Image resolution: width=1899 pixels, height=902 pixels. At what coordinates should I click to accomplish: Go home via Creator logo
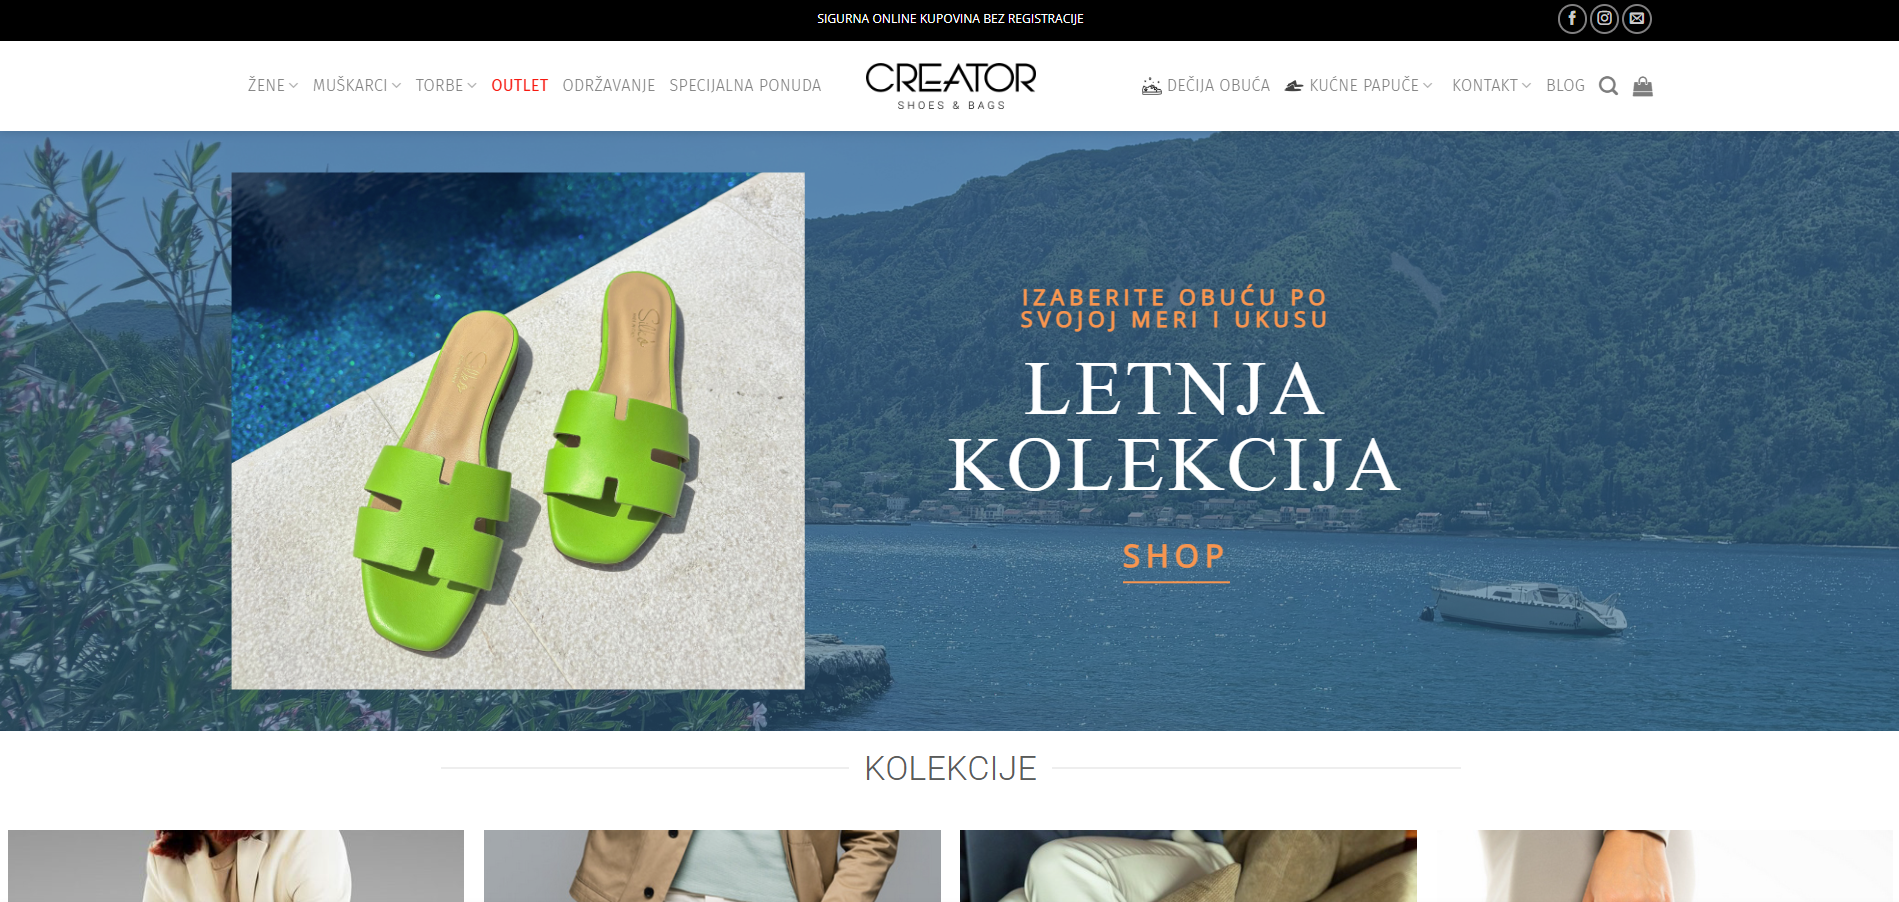tap(950, 86)
